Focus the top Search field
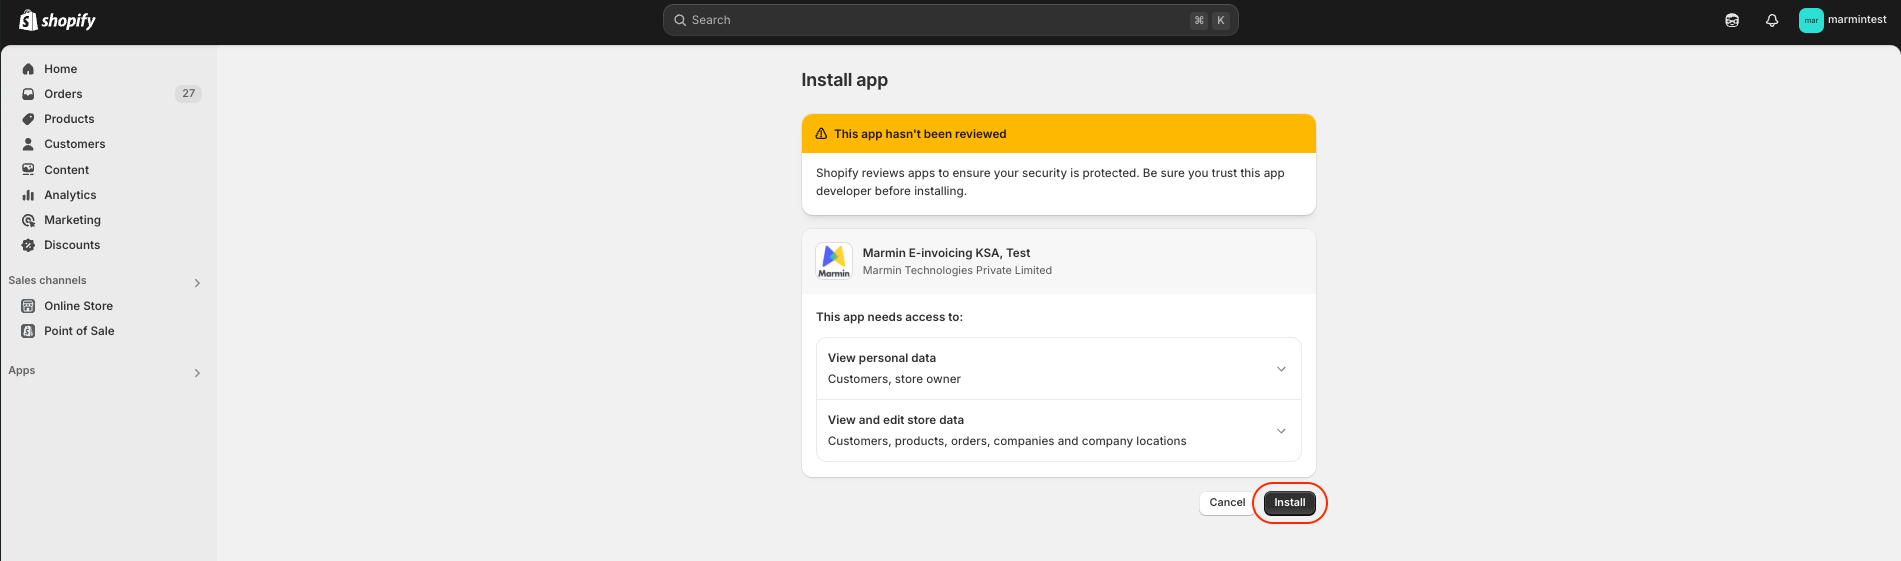The width and height of the screenshot is (1901, 561). [950, 20]
